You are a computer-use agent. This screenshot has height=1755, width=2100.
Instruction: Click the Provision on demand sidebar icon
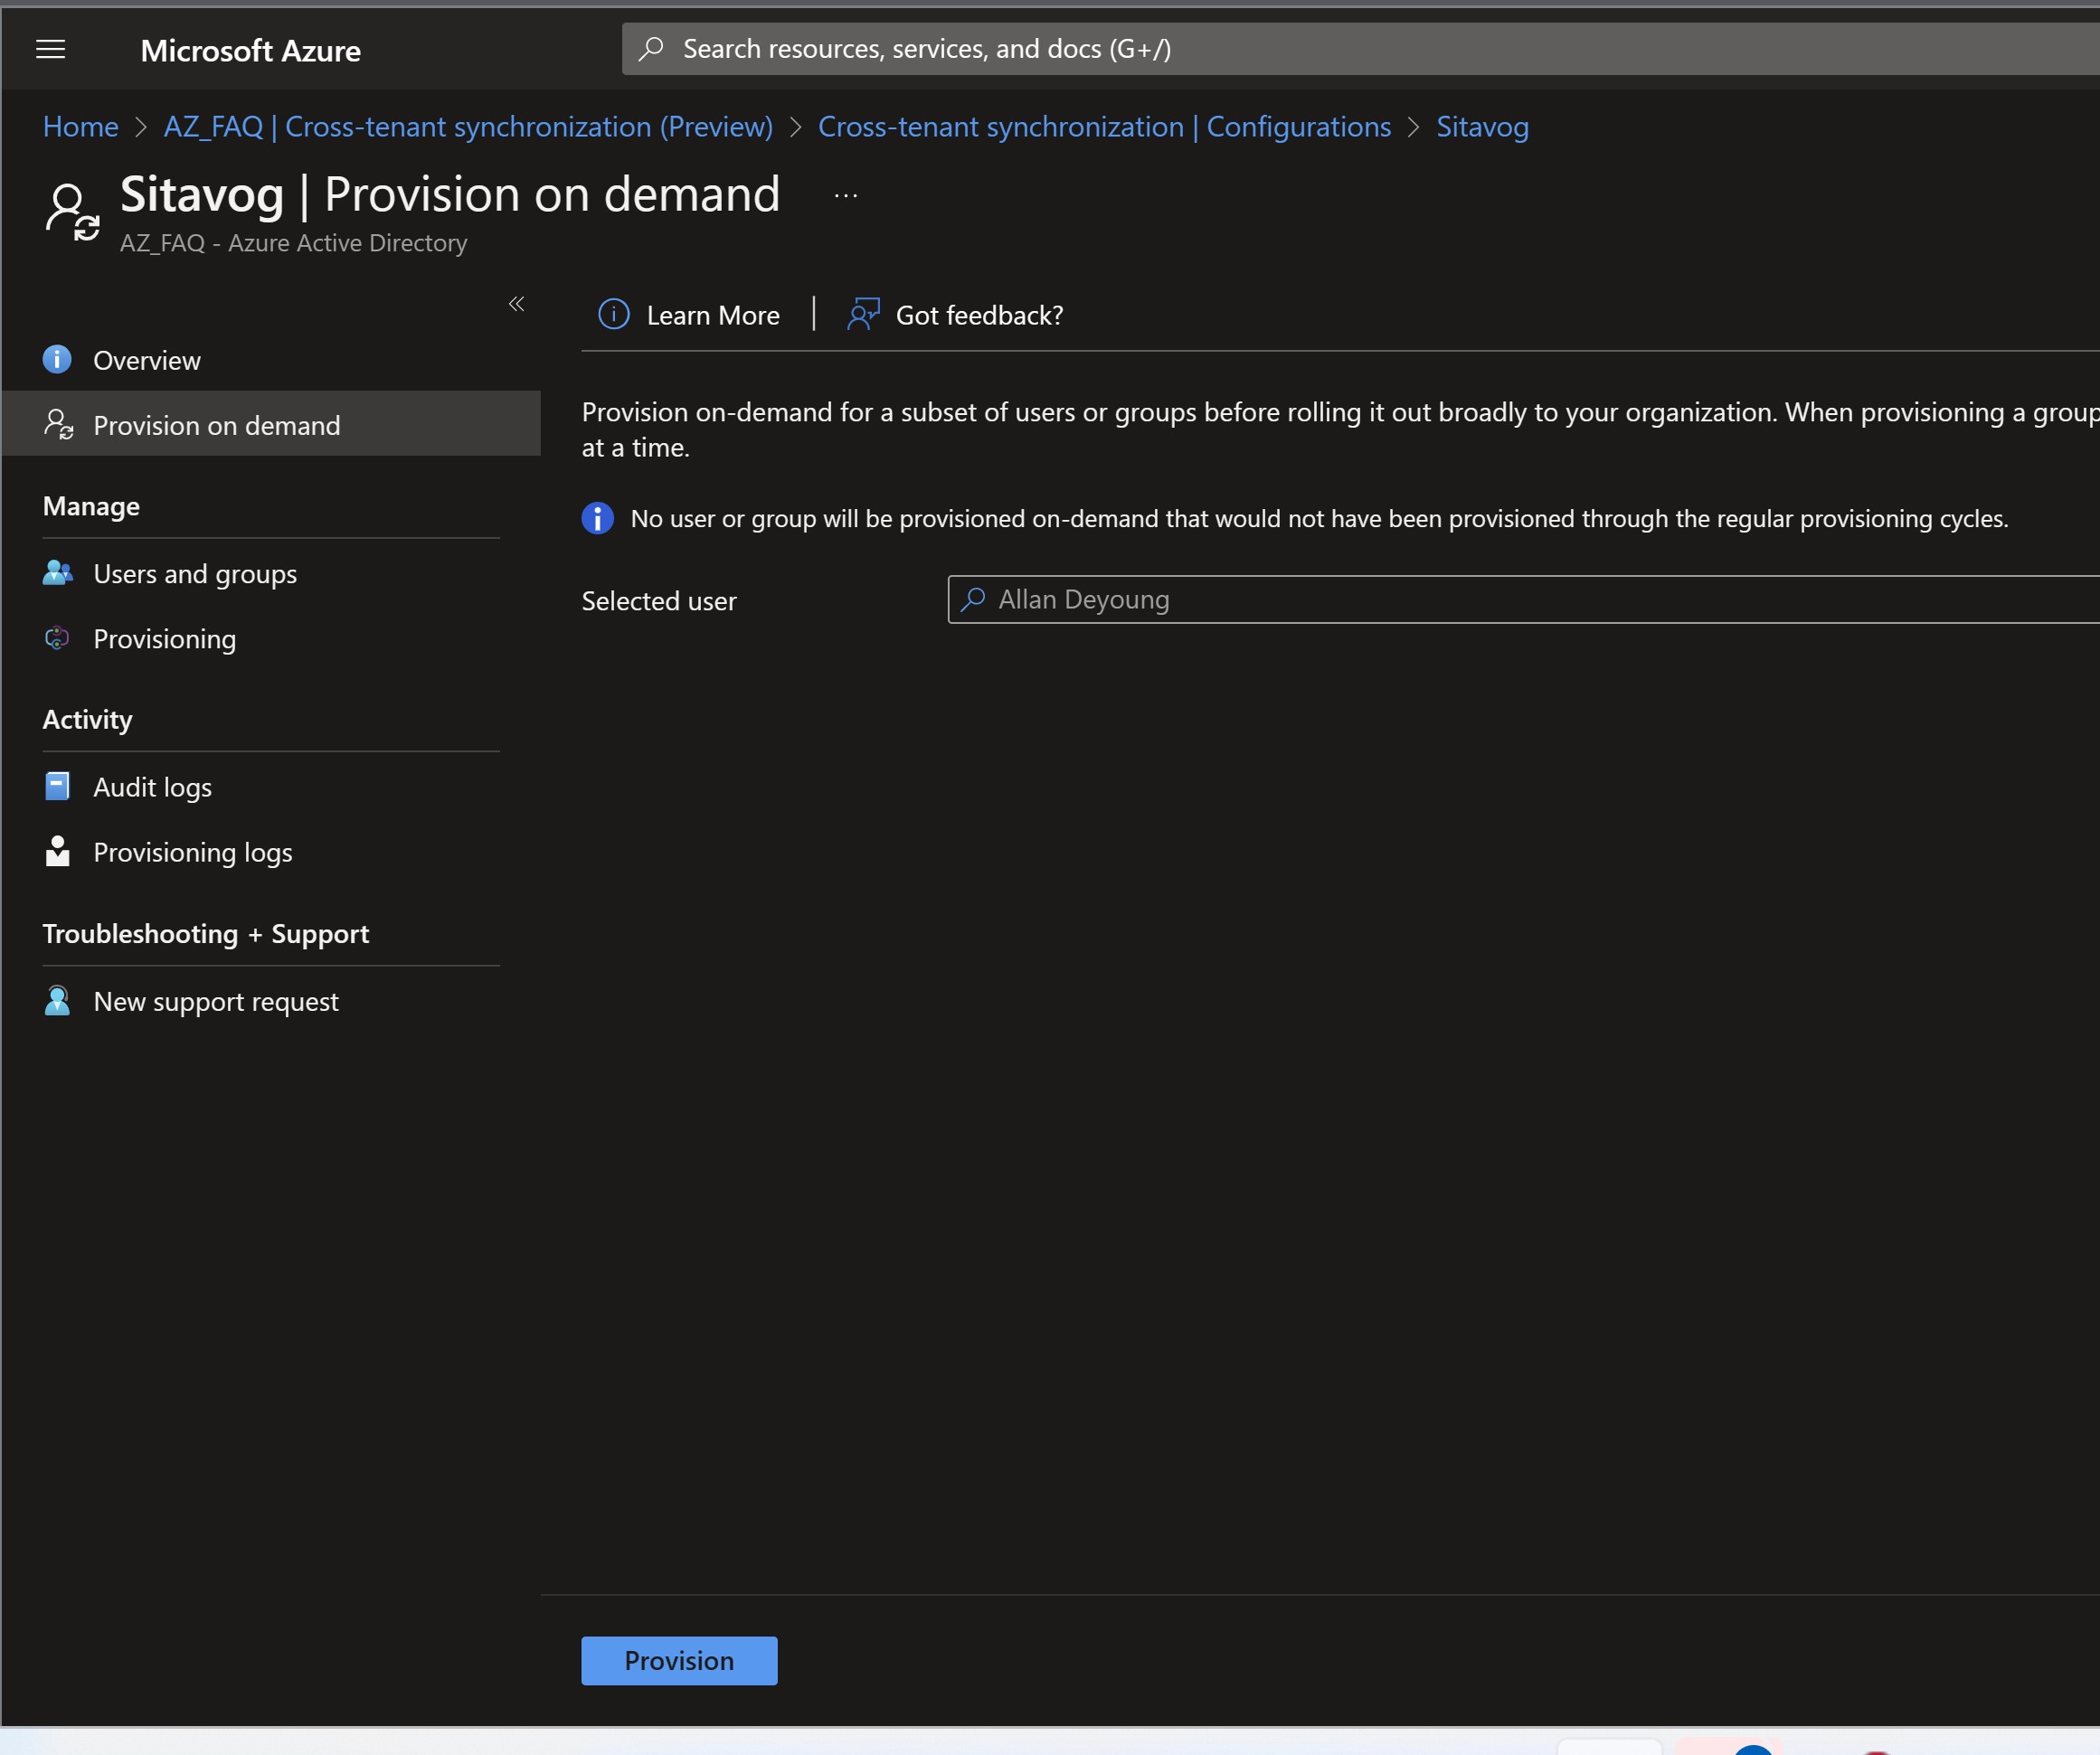point(58,424)
